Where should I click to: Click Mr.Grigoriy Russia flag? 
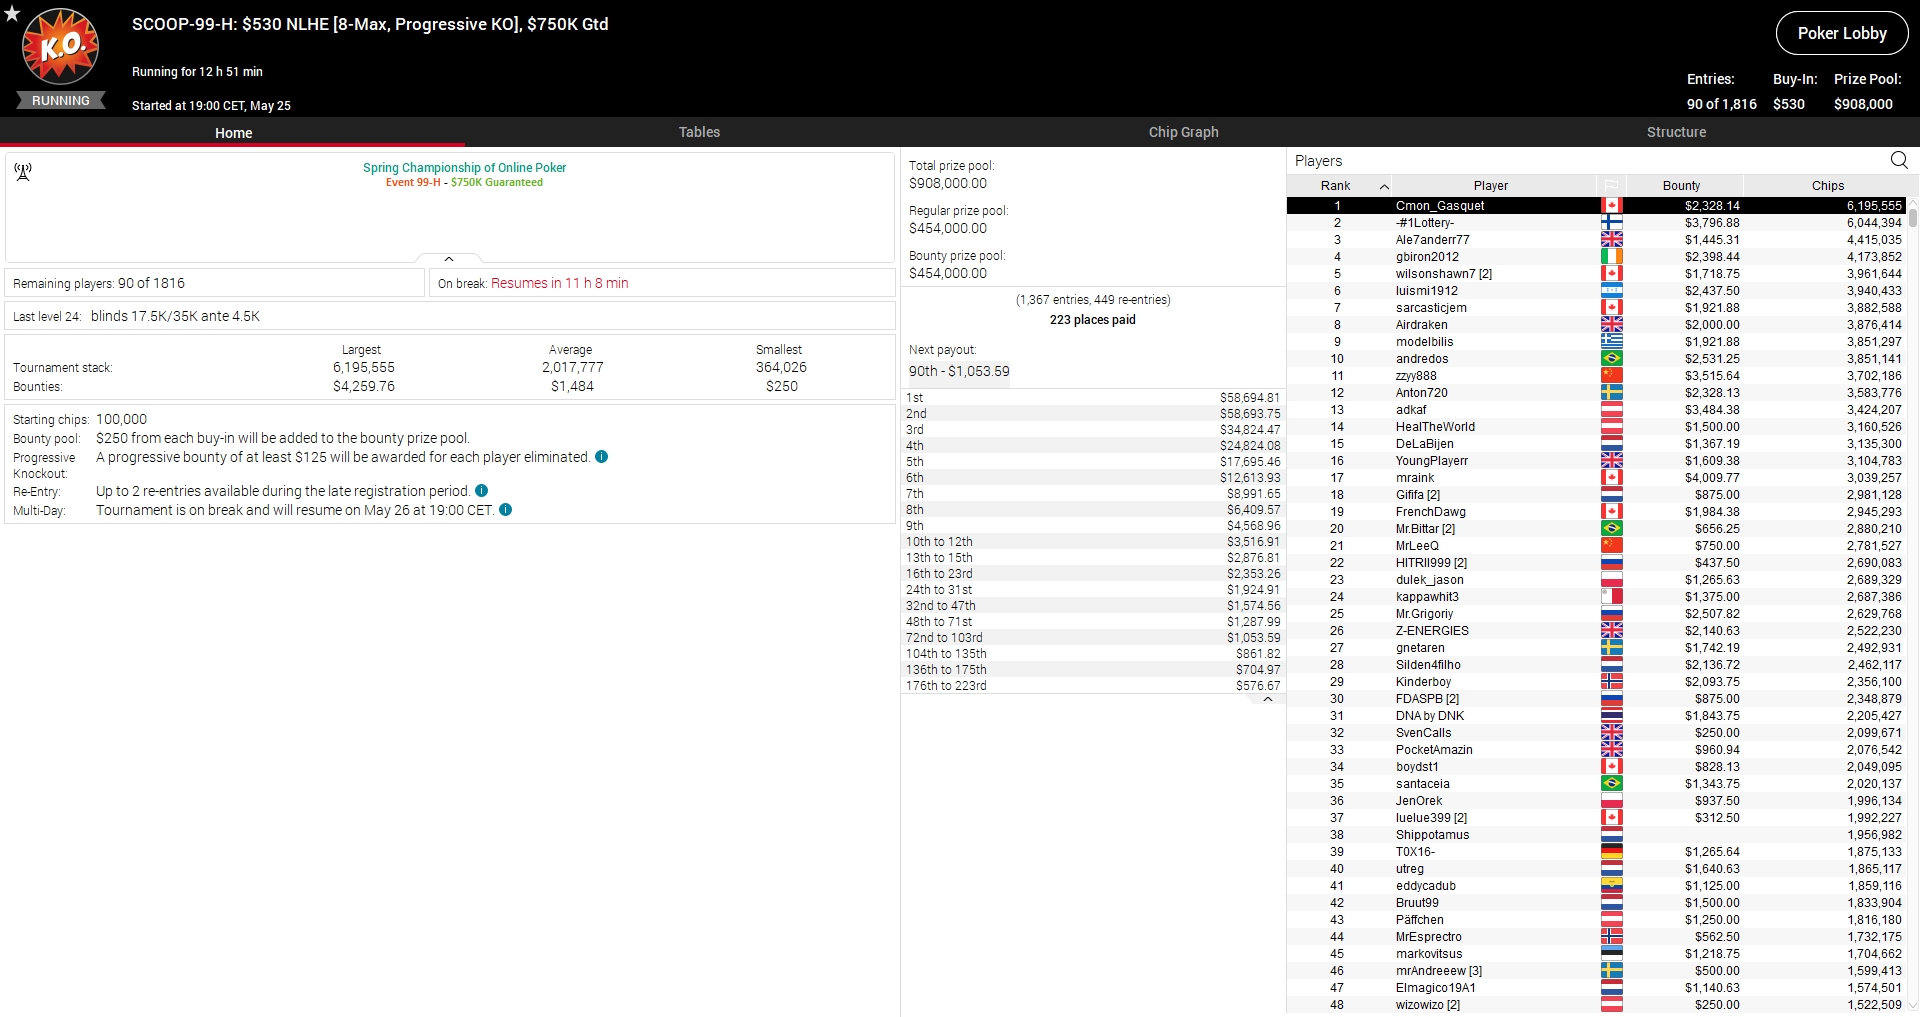1611,614
